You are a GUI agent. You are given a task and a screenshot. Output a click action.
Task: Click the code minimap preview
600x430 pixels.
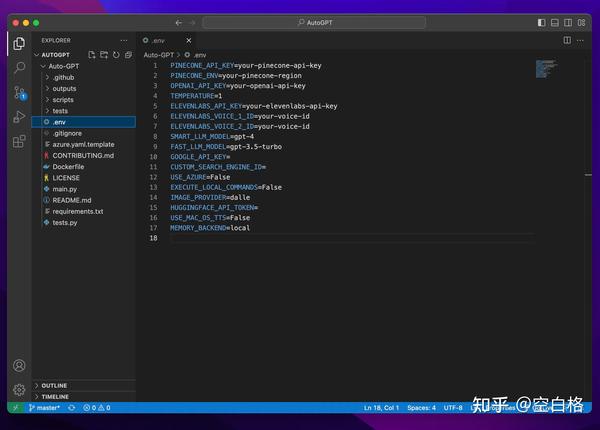coord(546,69)
